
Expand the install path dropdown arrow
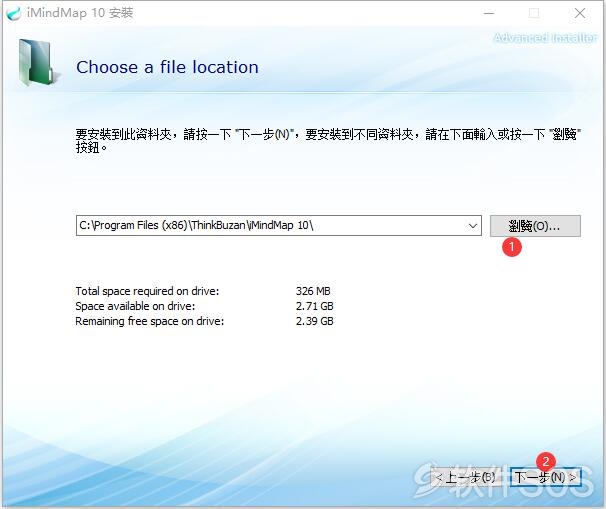(x=472, y=226)
